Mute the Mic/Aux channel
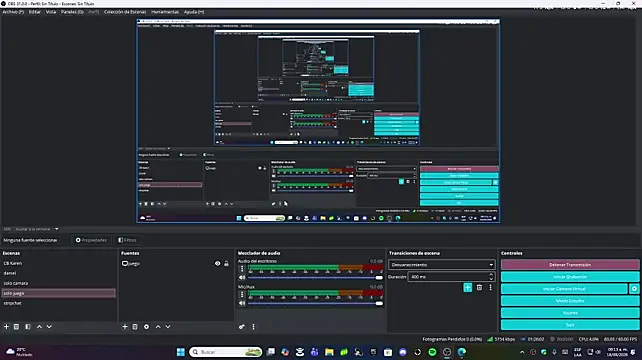This screenshot has width=642, height=360. 242,303
